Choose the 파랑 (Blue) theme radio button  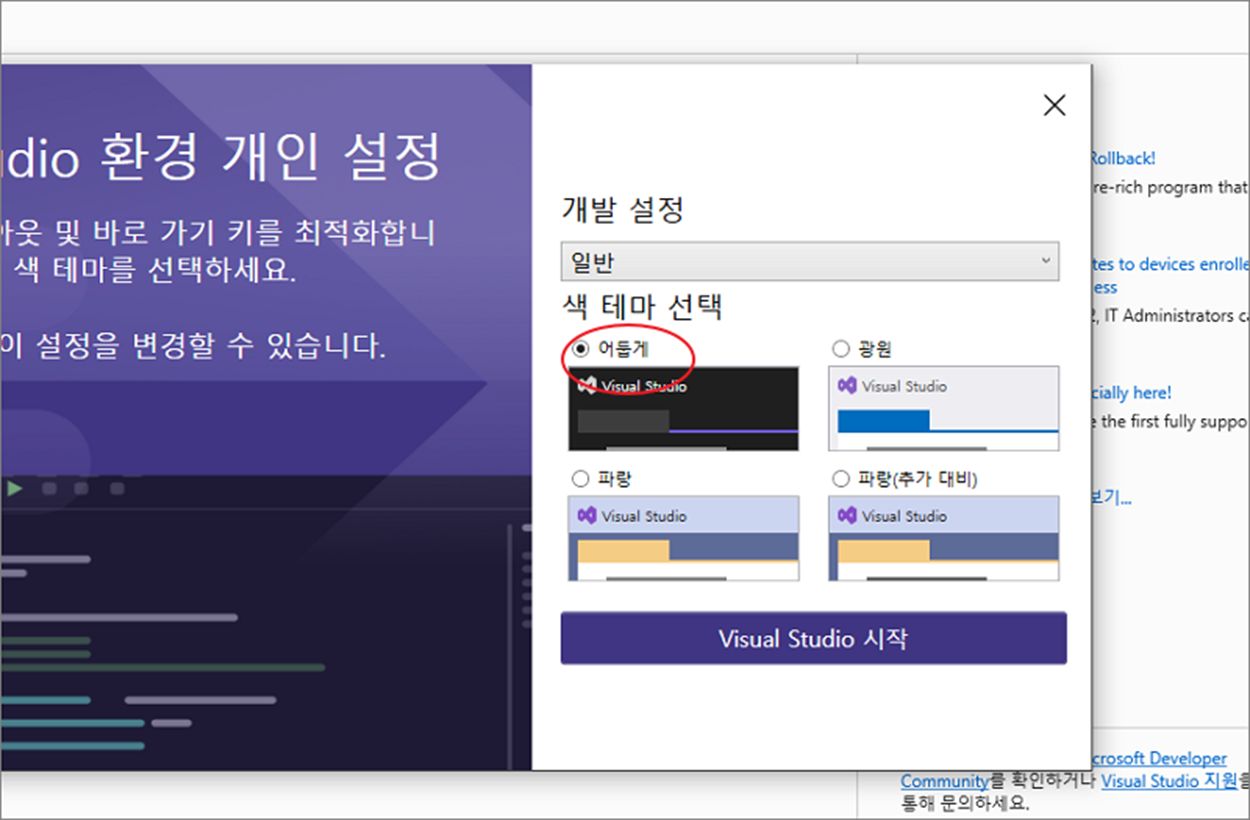tap(581, 479)
